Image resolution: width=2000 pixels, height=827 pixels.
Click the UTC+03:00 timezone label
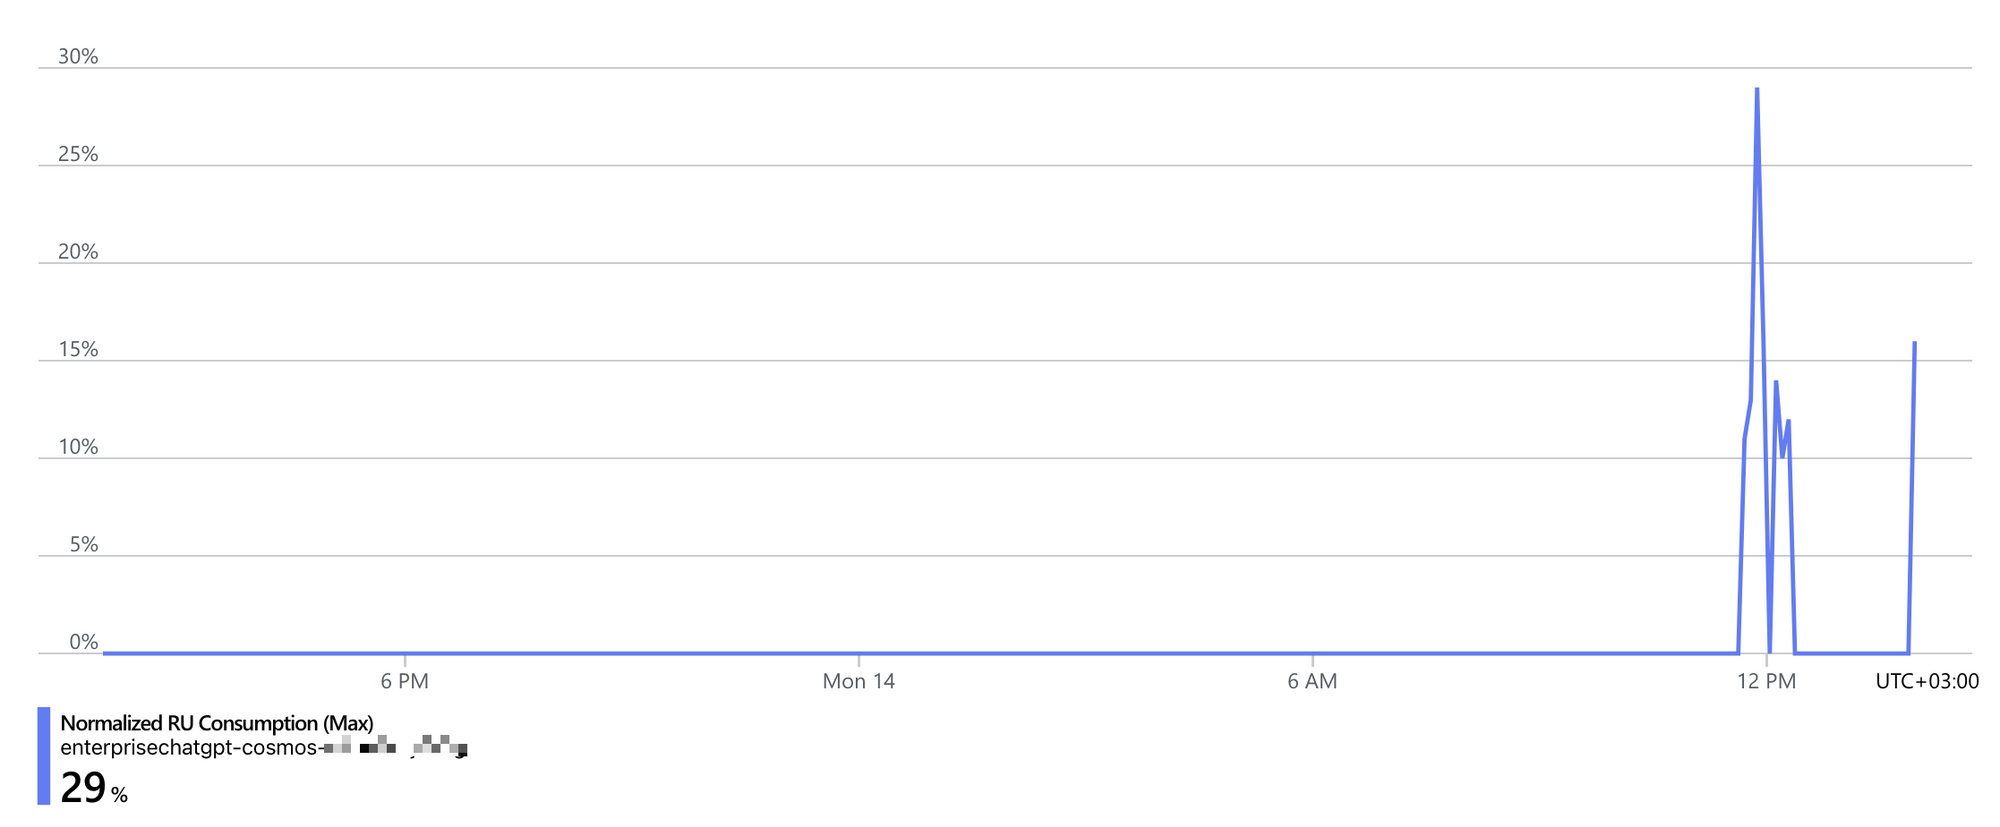coord(1927,682)
